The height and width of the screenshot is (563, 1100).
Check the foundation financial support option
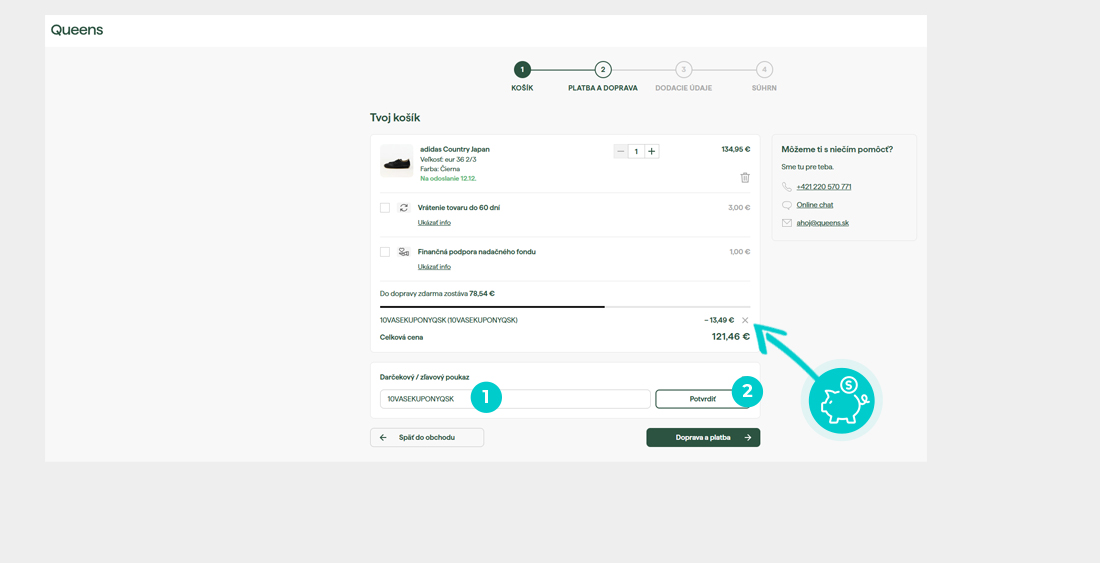click(385, 252)
